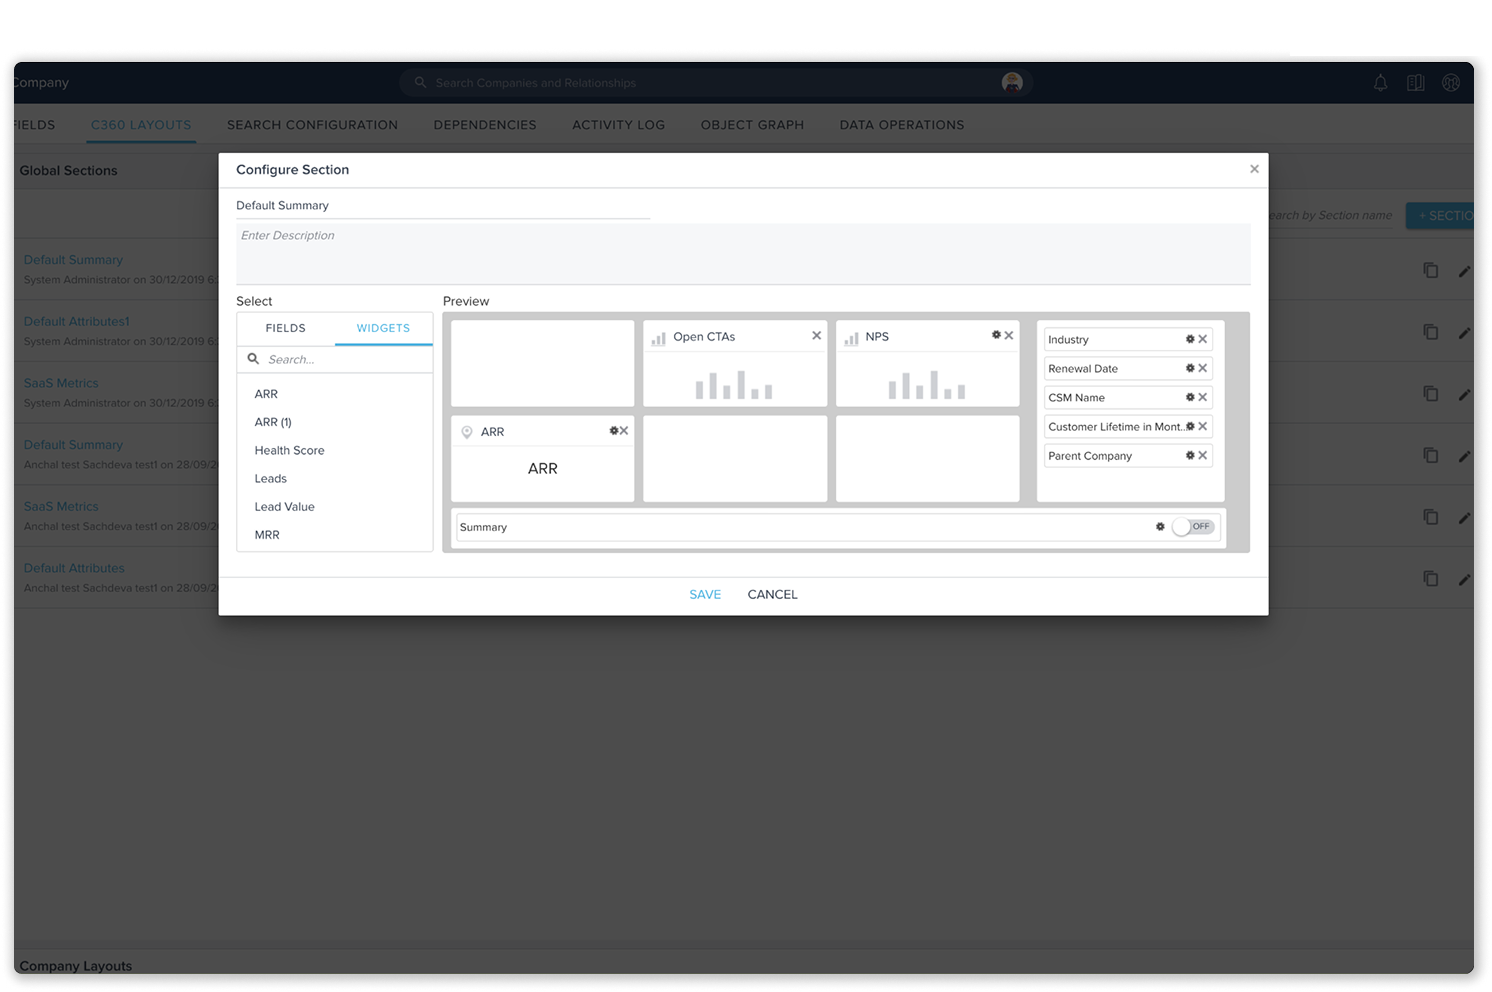Open the ACTIVITY LOG tab

click(618, 125)
